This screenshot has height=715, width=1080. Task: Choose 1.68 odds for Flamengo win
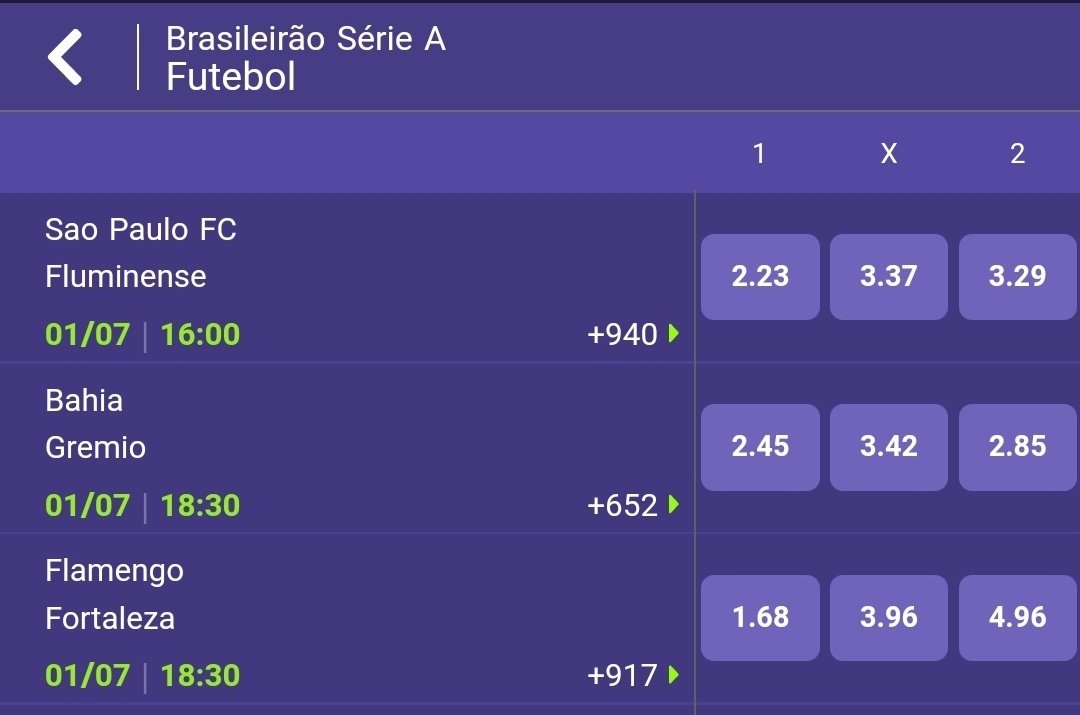click(x=760, y=618)
